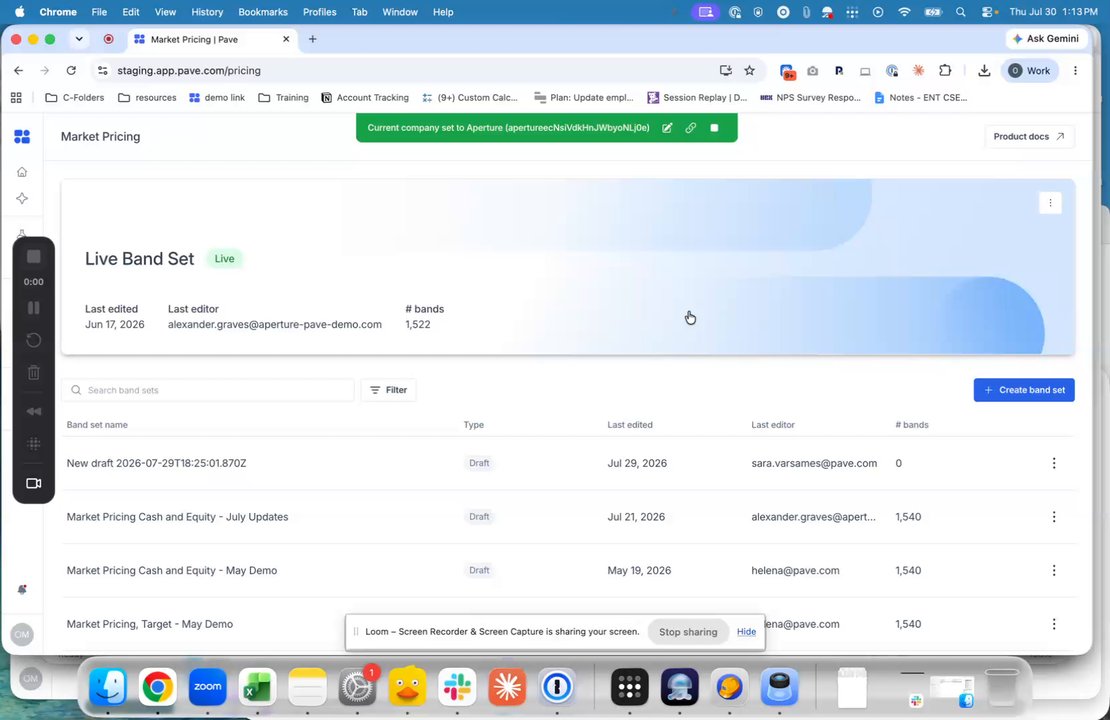The image size is (1110, 720).
Task: Open options for New draft 2026-07-29 row
Action: click(1054, 463)
